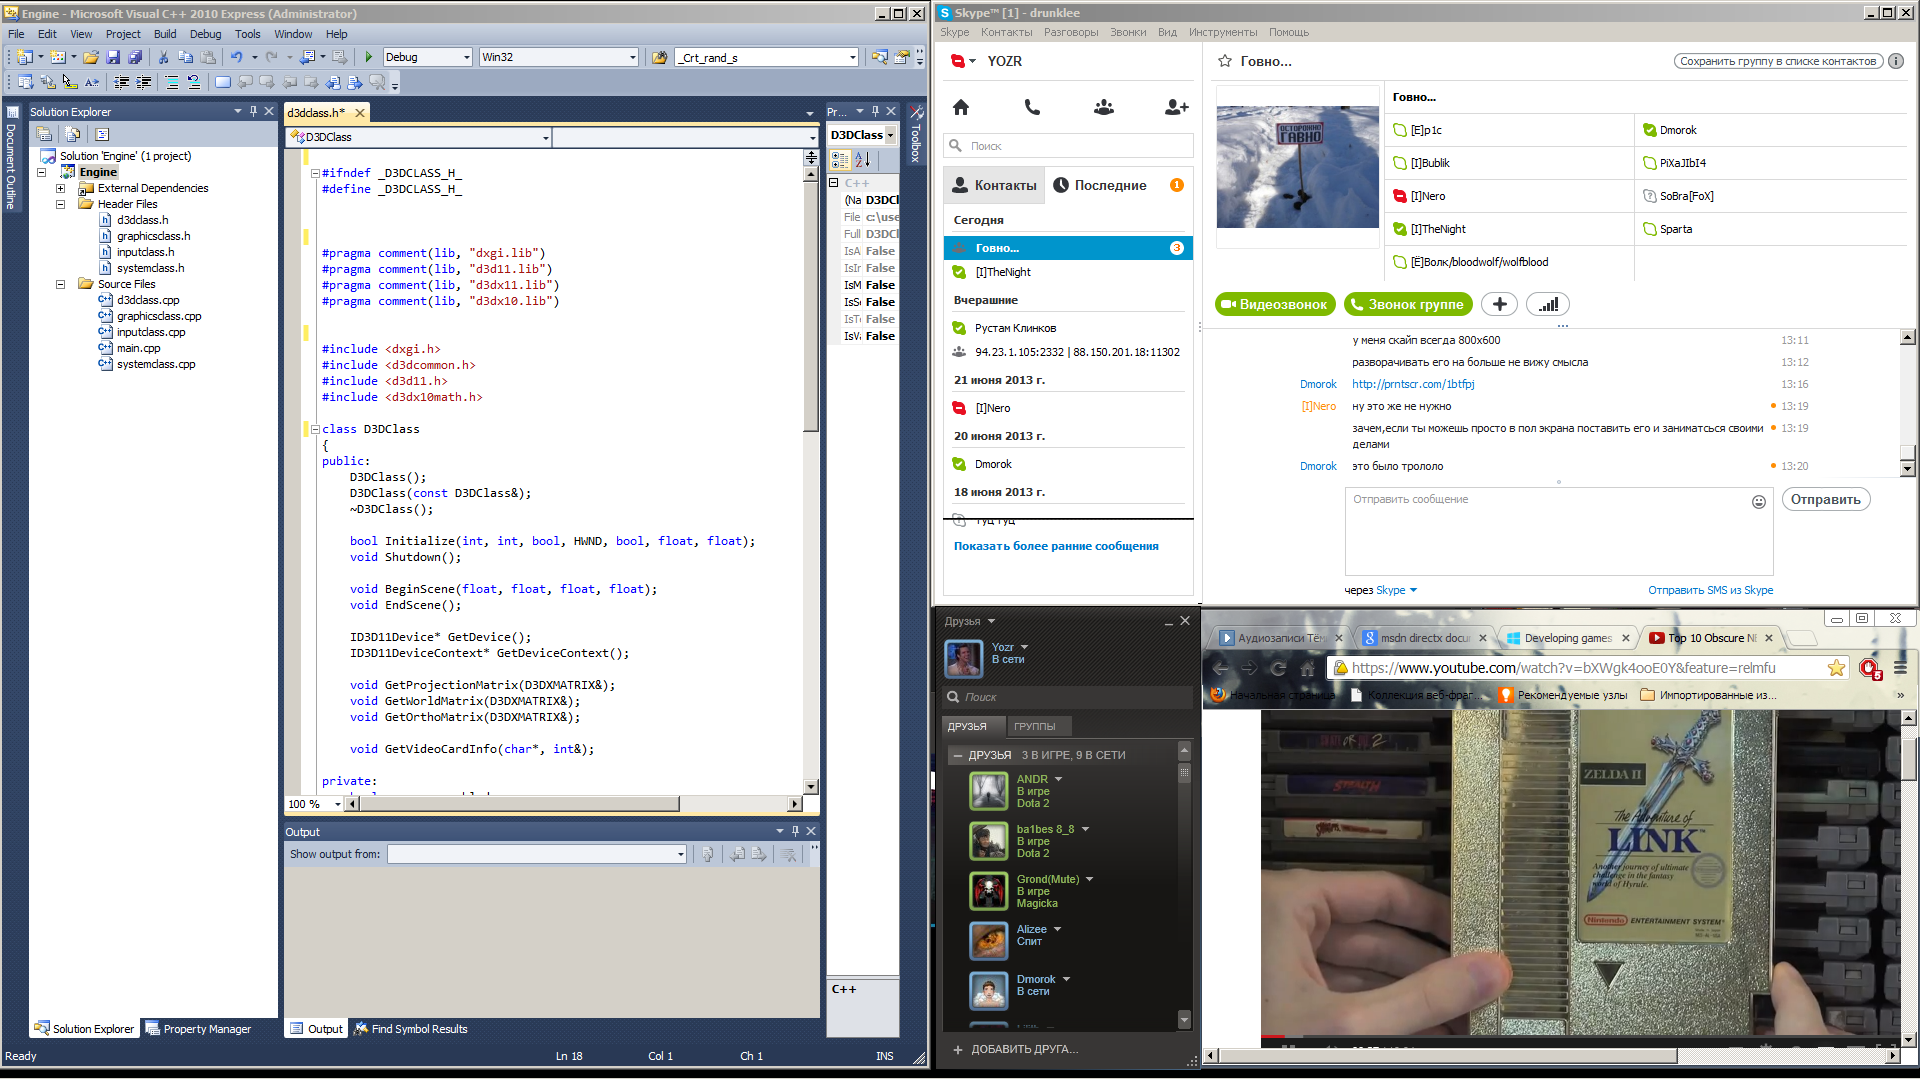1920x1080 pixels.
Task: Click the Skype phone call icon
Action: (x=1032, y=107)
